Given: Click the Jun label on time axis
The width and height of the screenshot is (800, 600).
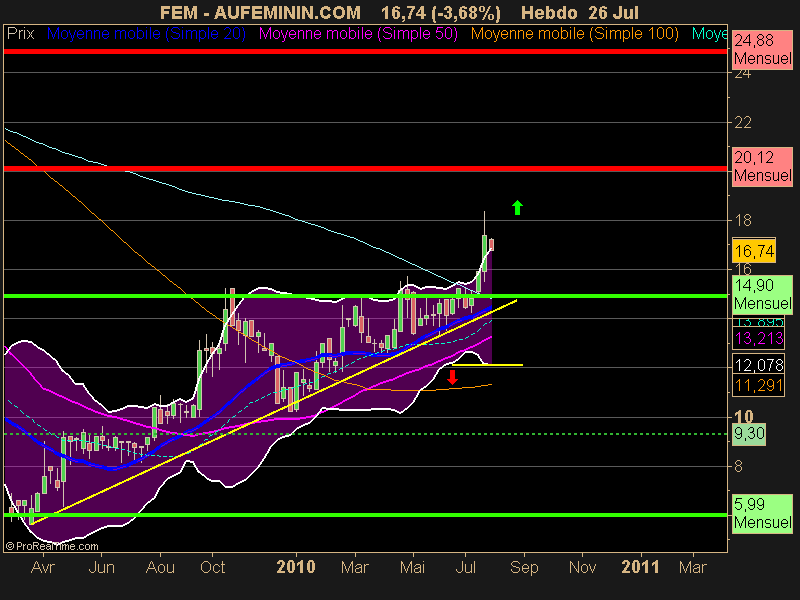Looking at the screenshot, I should tap(101, 567).
